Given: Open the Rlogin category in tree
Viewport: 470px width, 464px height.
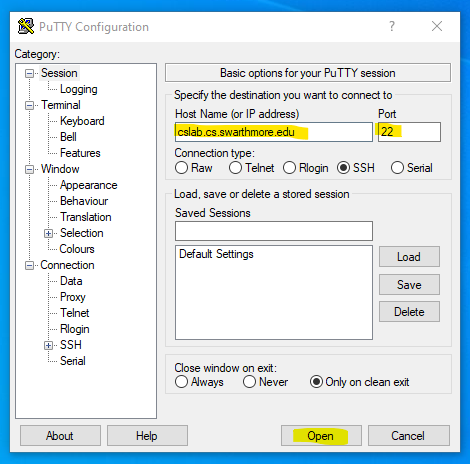Looking at the screenshot, I should tap(75, 329).
